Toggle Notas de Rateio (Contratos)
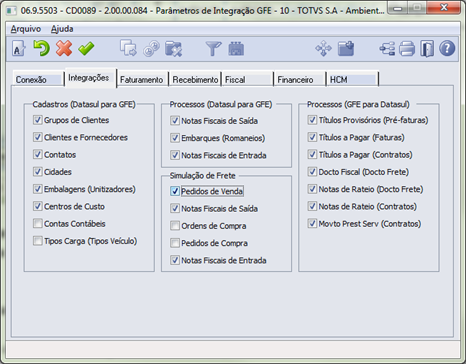The height and width of the screenshot is (364, 466). point(312,206)
